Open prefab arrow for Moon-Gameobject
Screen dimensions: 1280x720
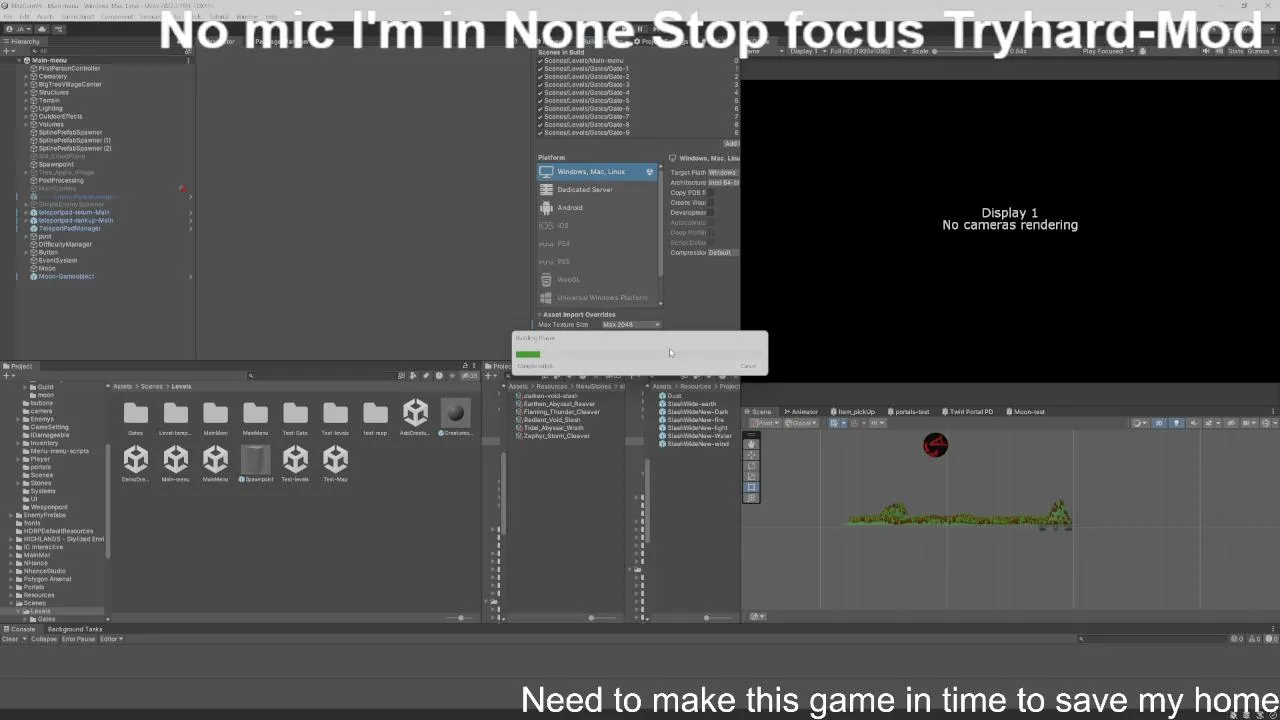[190, 277]
